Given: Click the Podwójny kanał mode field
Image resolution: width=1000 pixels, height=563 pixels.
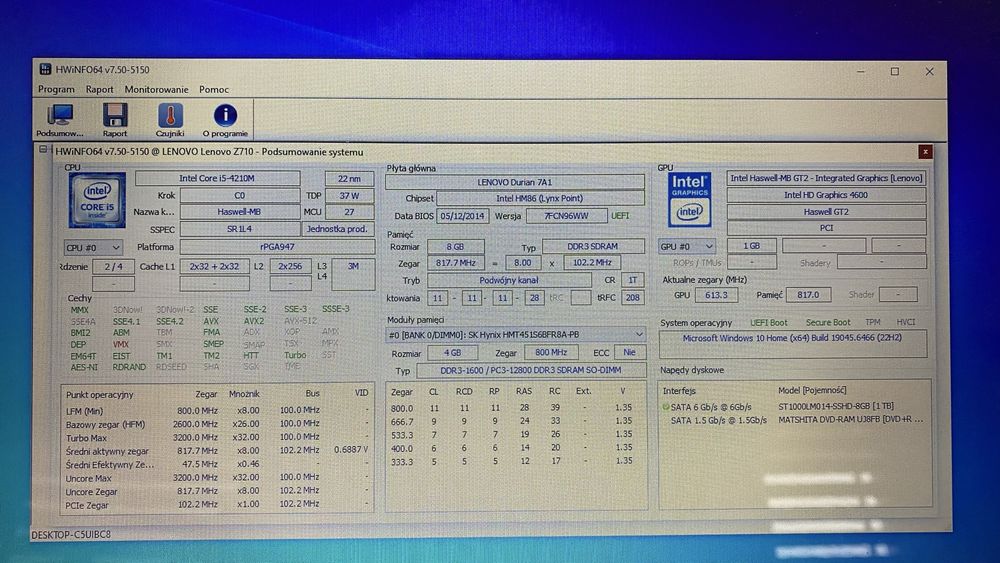Looking at the screenshot, I should coord(509,280).
